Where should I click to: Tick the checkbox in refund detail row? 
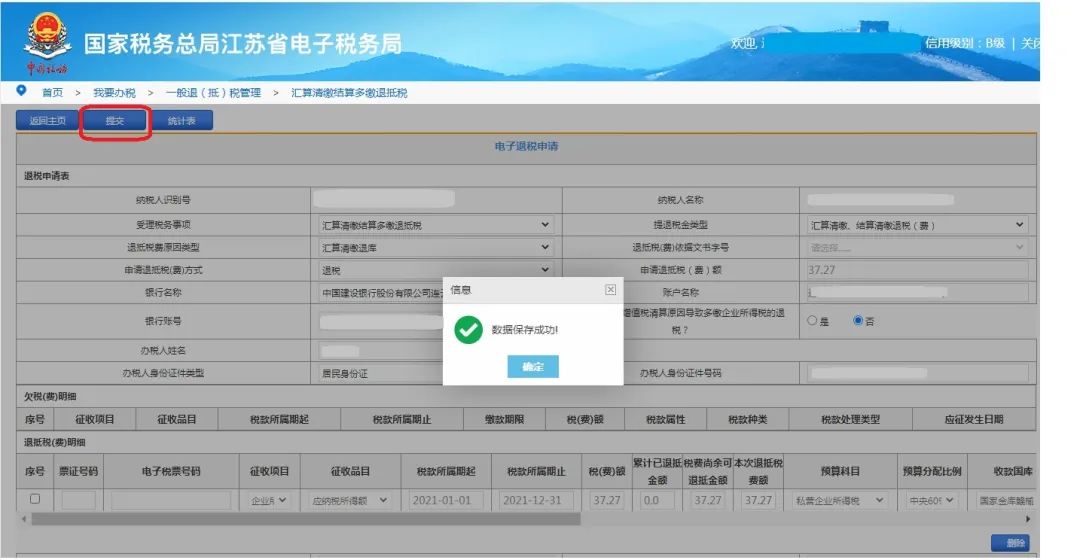[x=35, y=499]
